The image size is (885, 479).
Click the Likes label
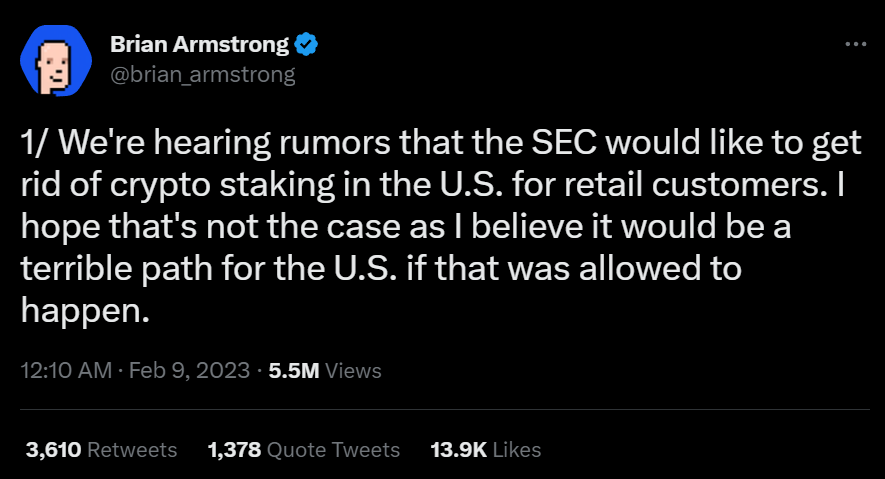click(516, 450)
